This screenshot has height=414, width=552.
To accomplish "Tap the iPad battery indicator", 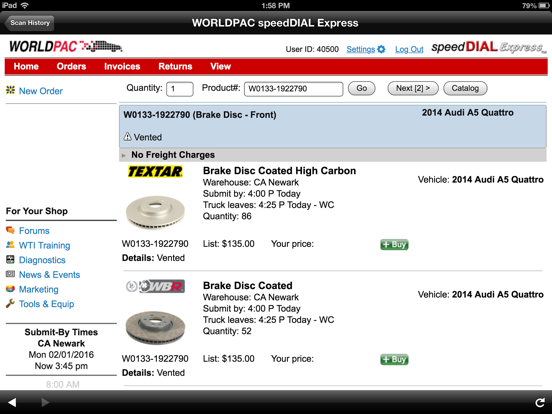I will (544, 6).
